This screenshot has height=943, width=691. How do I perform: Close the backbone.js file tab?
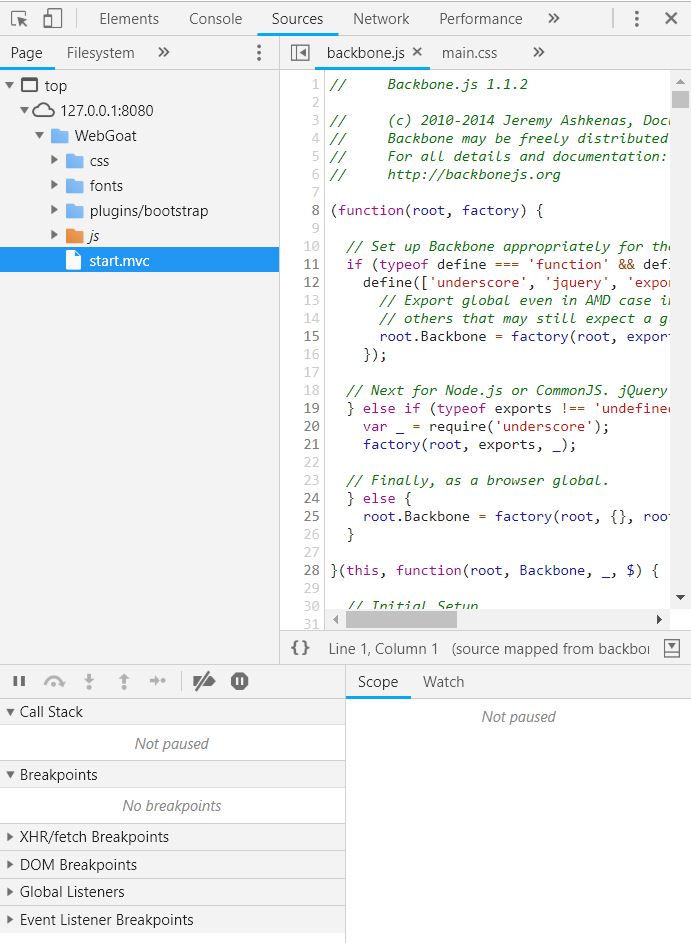pos(417,52)
